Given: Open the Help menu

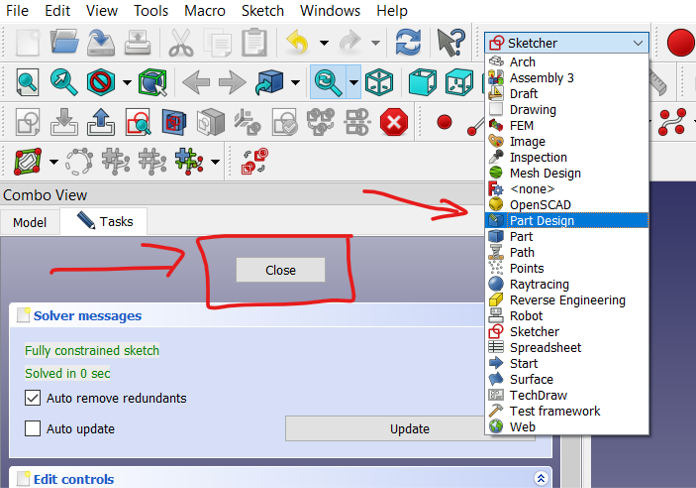Looking at the screenshot, I should [x=392, y=11].
